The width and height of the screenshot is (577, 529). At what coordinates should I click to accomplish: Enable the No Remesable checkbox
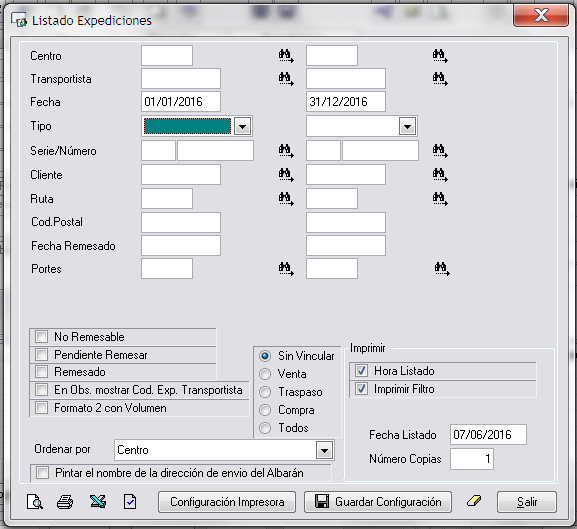tap(42, 337)
